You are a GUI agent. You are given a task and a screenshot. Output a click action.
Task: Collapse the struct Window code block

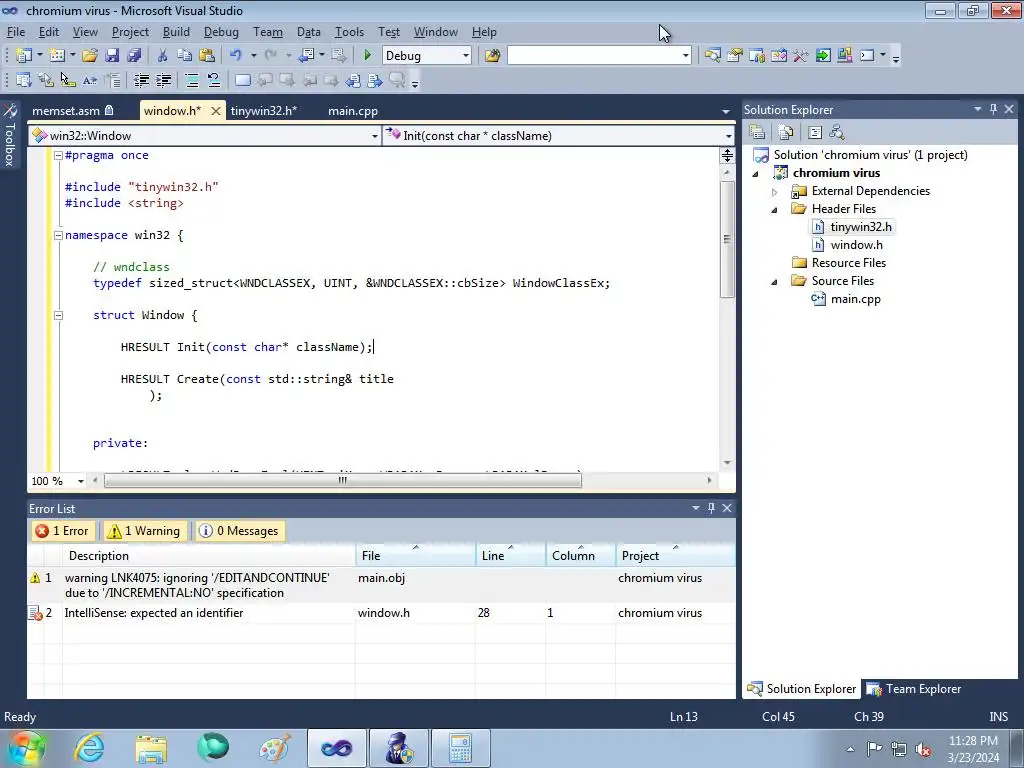click(58, 315)
